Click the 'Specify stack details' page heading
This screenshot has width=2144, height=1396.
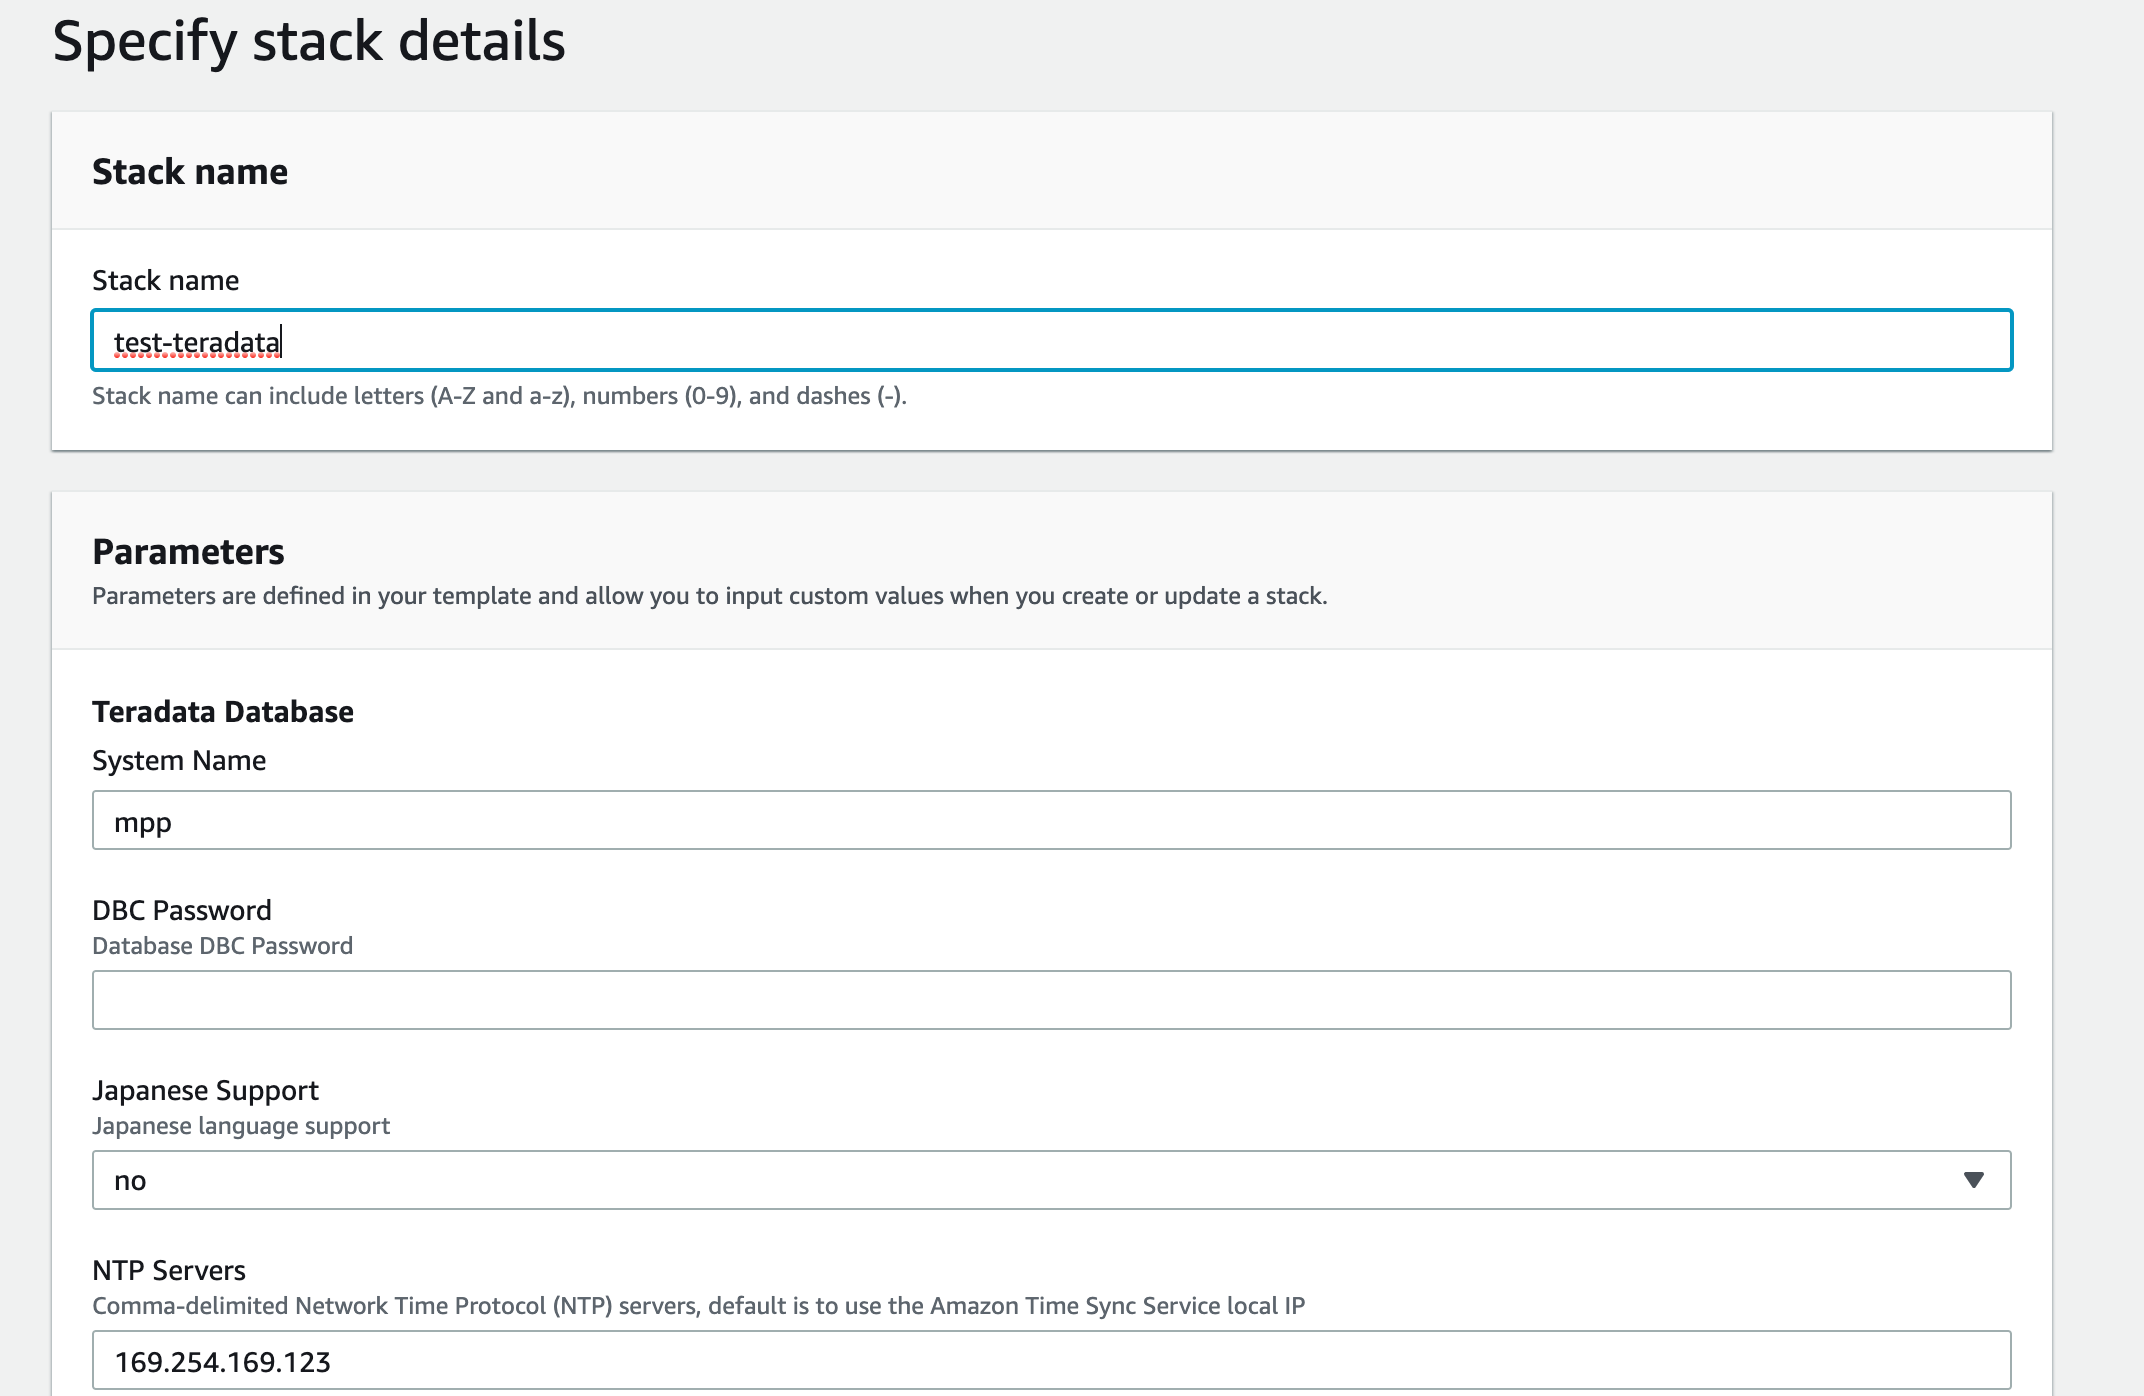(310, 41)
